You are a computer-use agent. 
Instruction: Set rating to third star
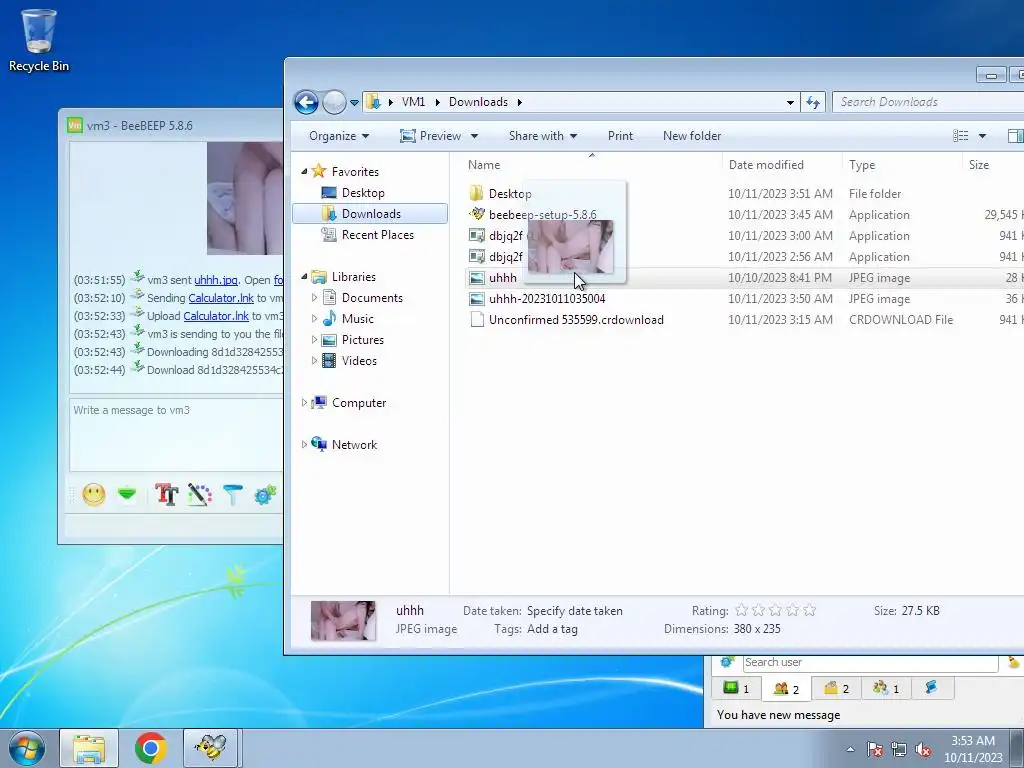click(775, 610)
